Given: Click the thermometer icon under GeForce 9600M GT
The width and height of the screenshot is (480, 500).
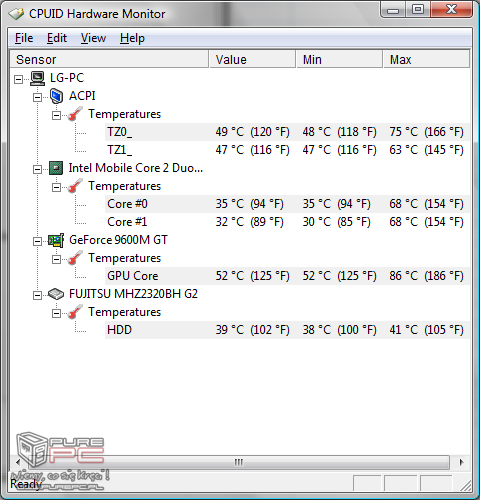Looking at the screenshot, I should coord(75,258).
